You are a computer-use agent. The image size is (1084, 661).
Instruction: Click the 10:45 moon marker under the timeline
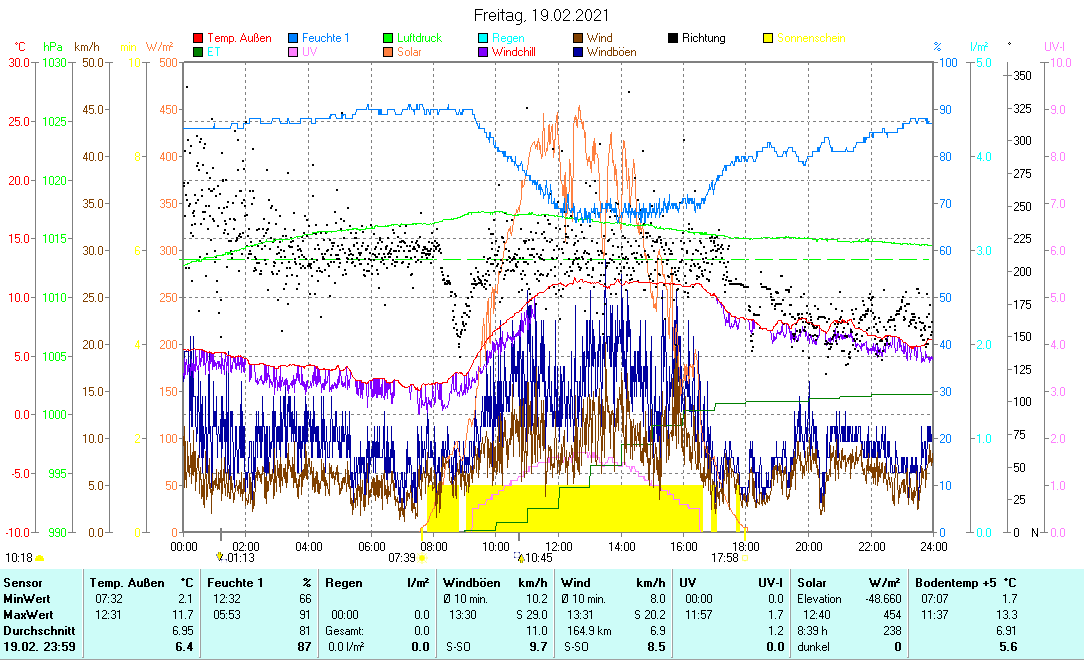[x=535, y=558]
